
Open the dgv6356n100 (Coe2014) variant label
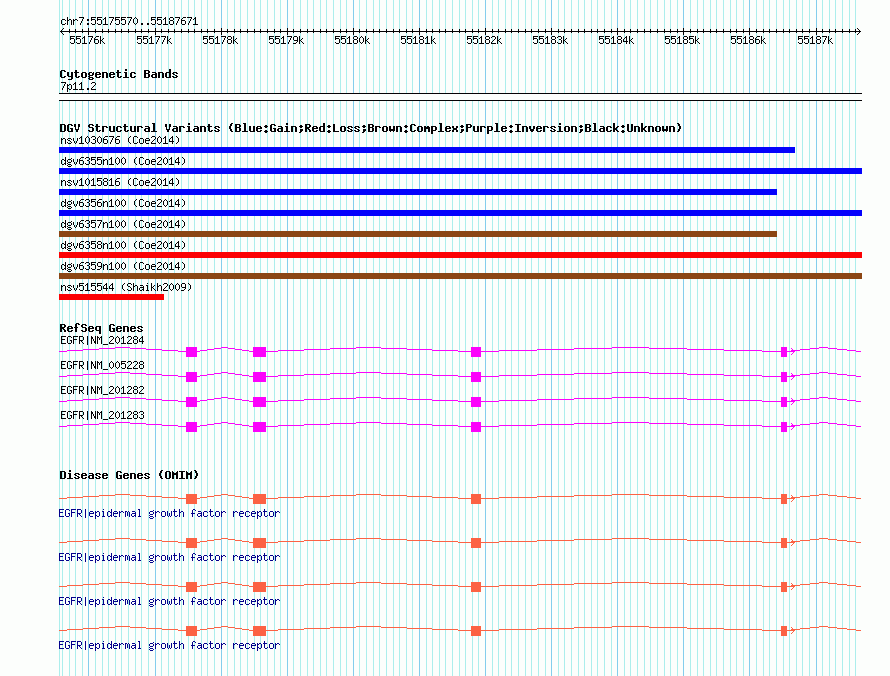point(123,203)
